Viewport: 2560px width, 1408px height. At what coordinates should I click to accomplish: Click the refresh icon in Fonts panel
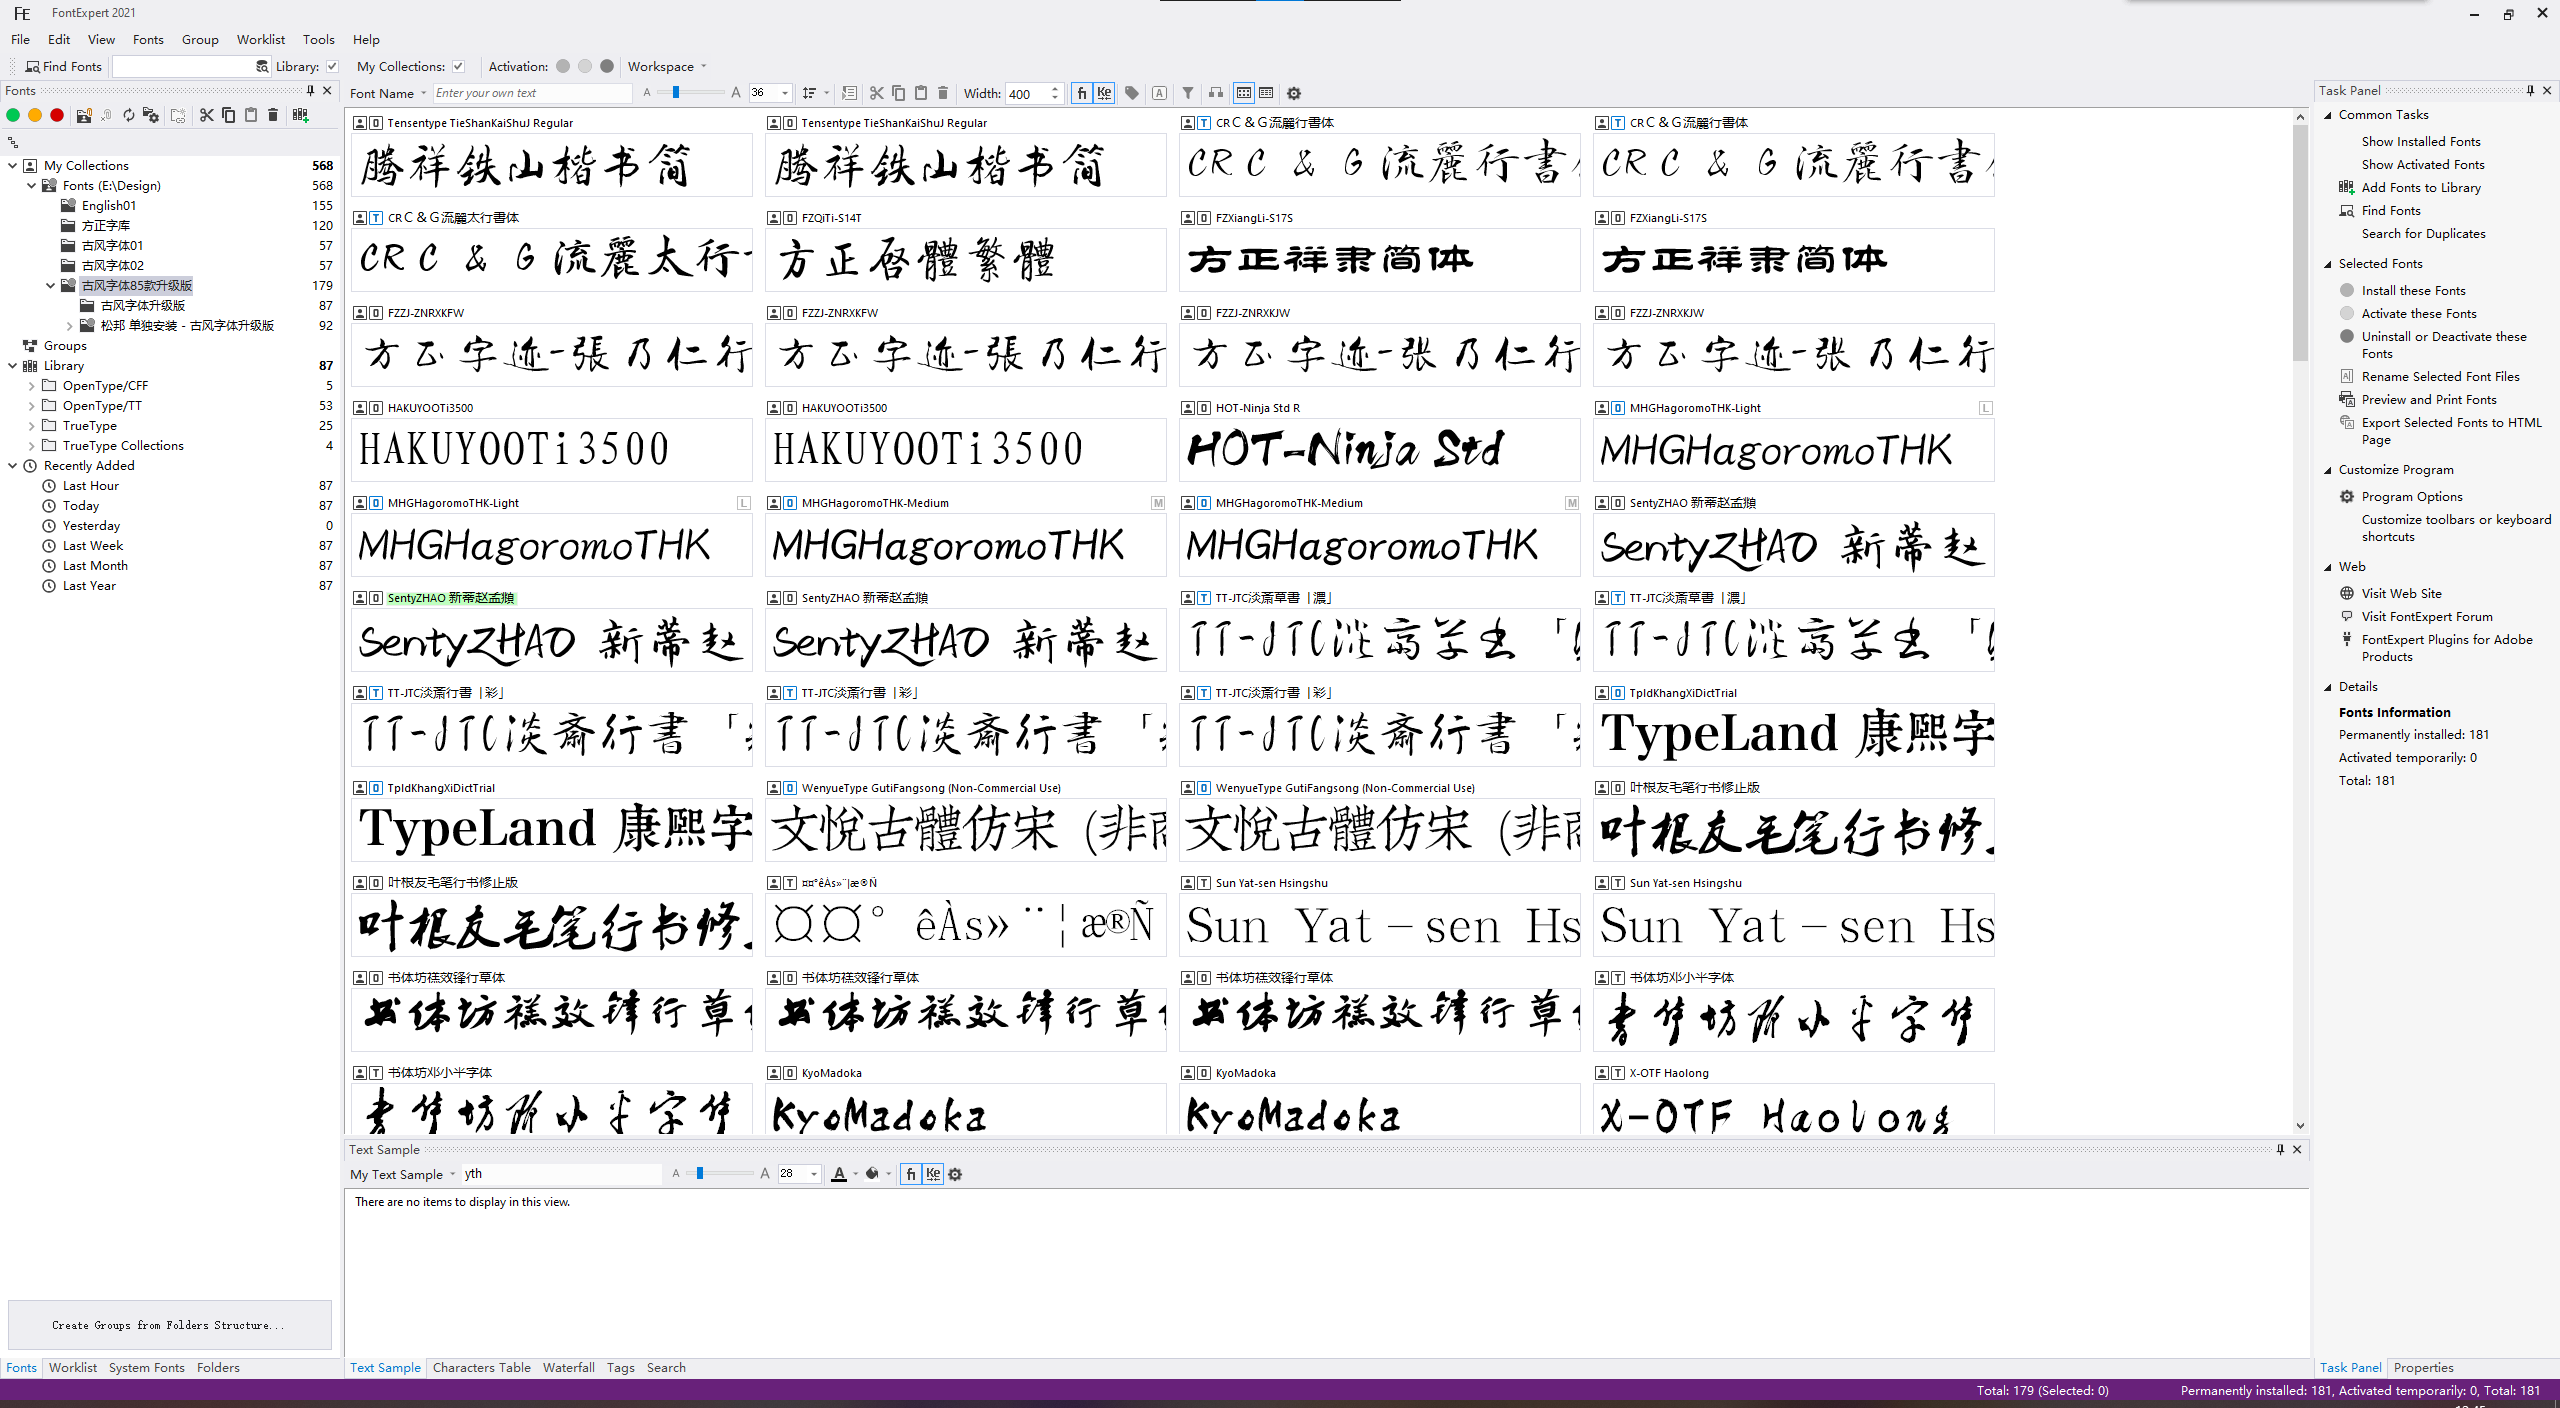click(128, 115)
